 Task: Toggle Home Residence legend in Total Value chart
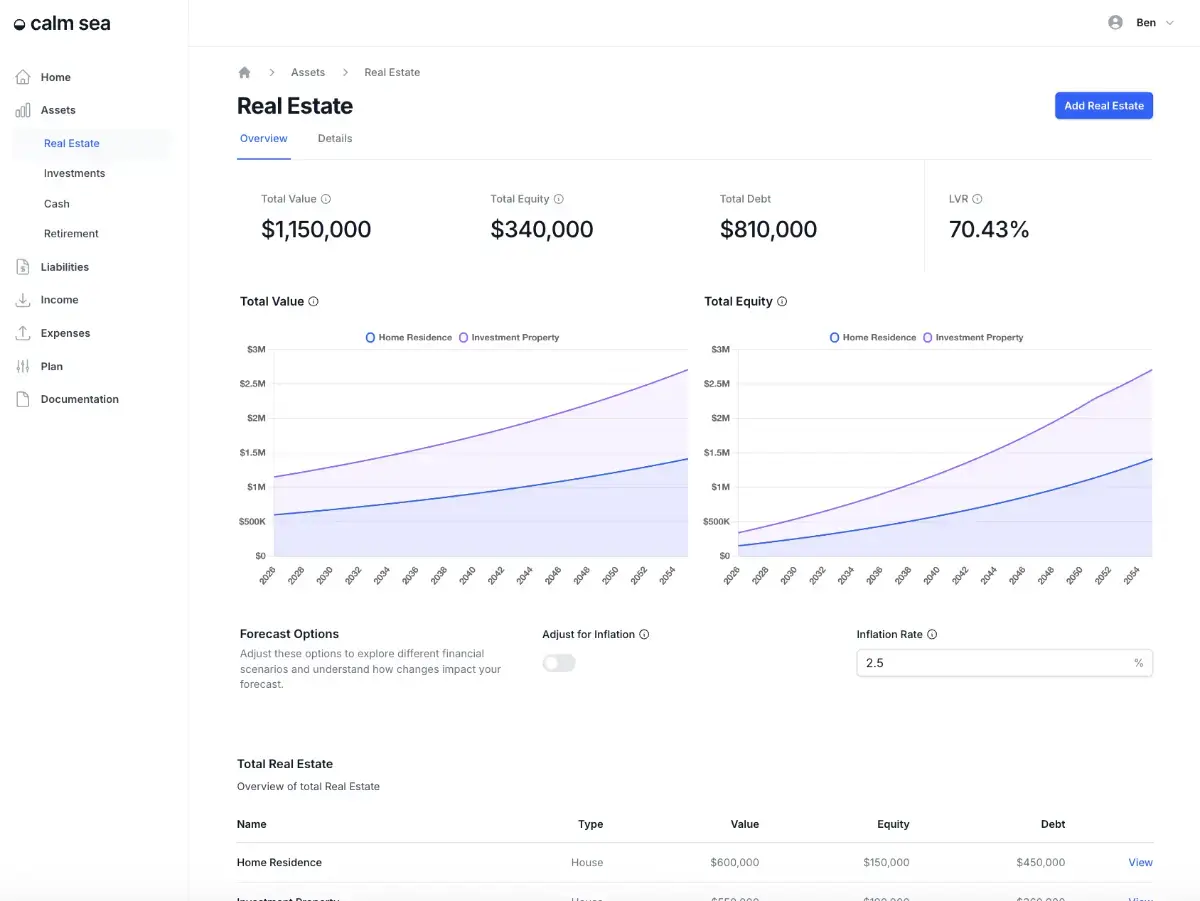[409, 338]
